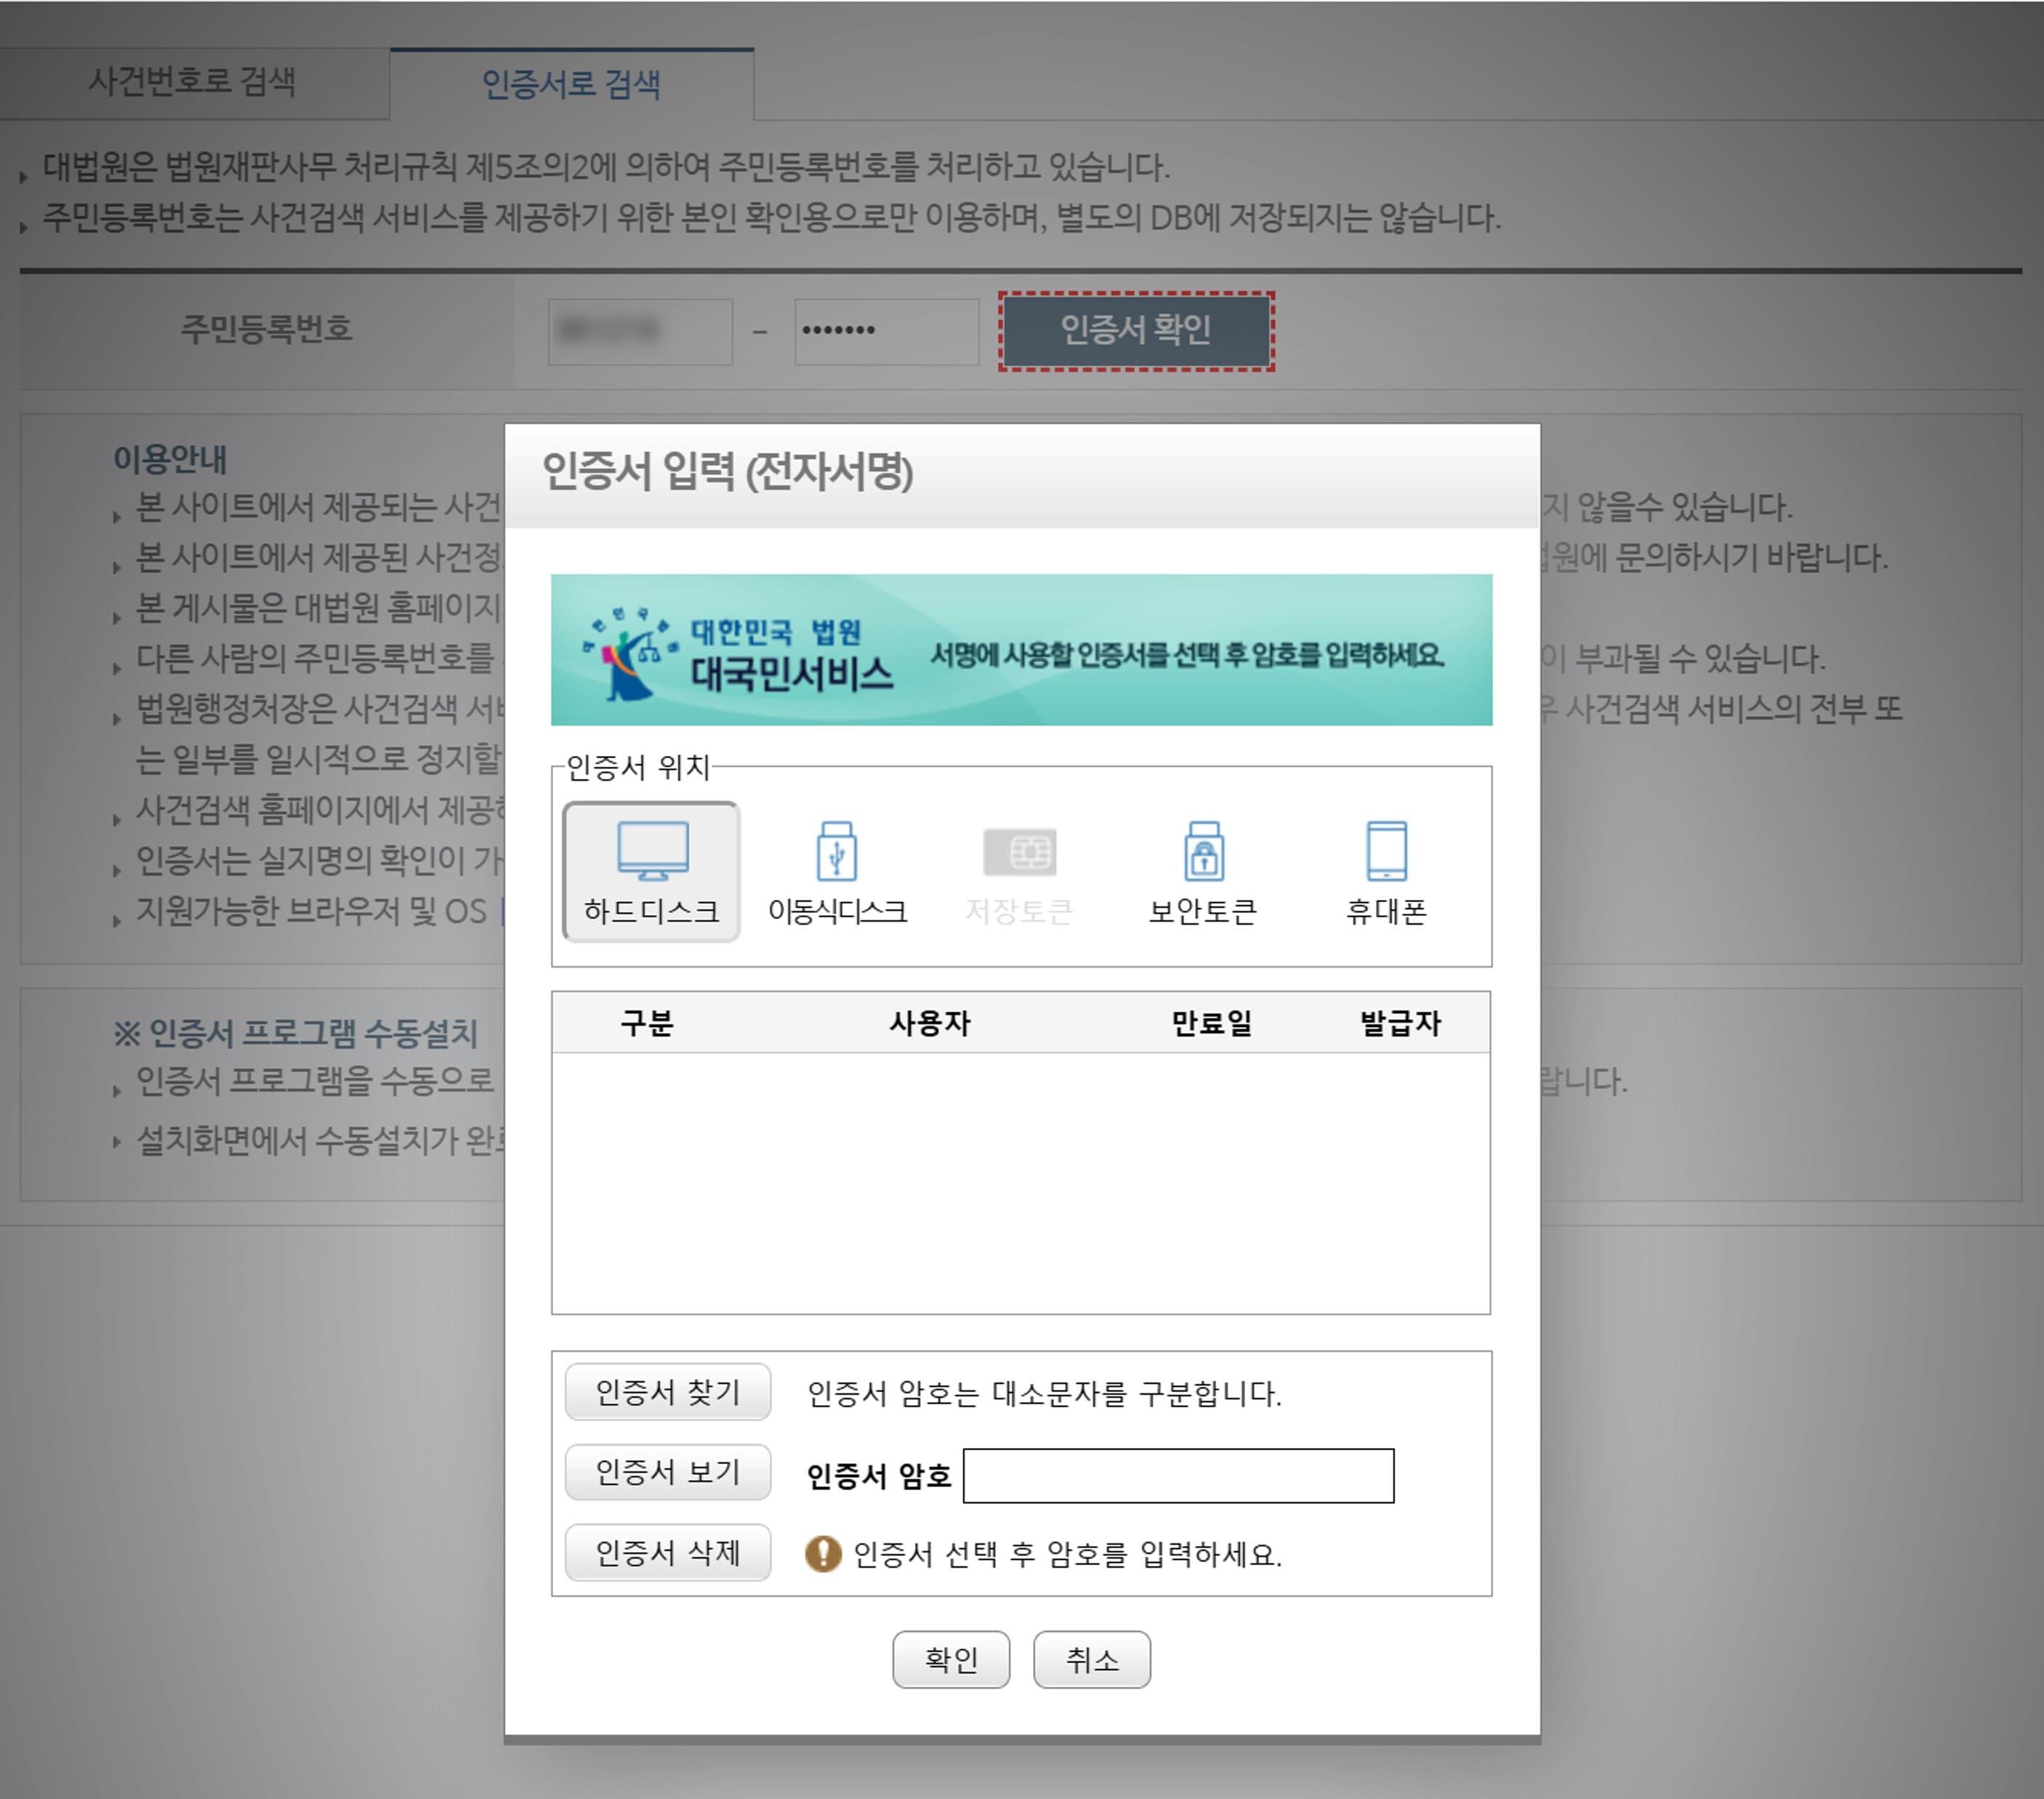Viewport: 2044px width, 1799px height.
Task: Click the 인증서 찾기 button
Action: 668,1392
